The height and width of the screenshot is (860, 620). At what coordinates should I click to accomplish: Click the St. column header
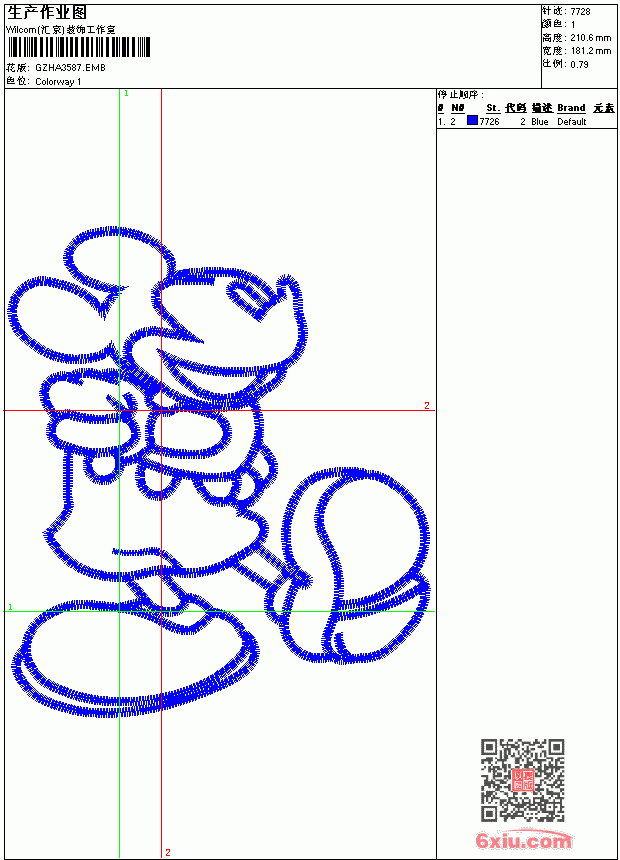(x=493, y=108)
